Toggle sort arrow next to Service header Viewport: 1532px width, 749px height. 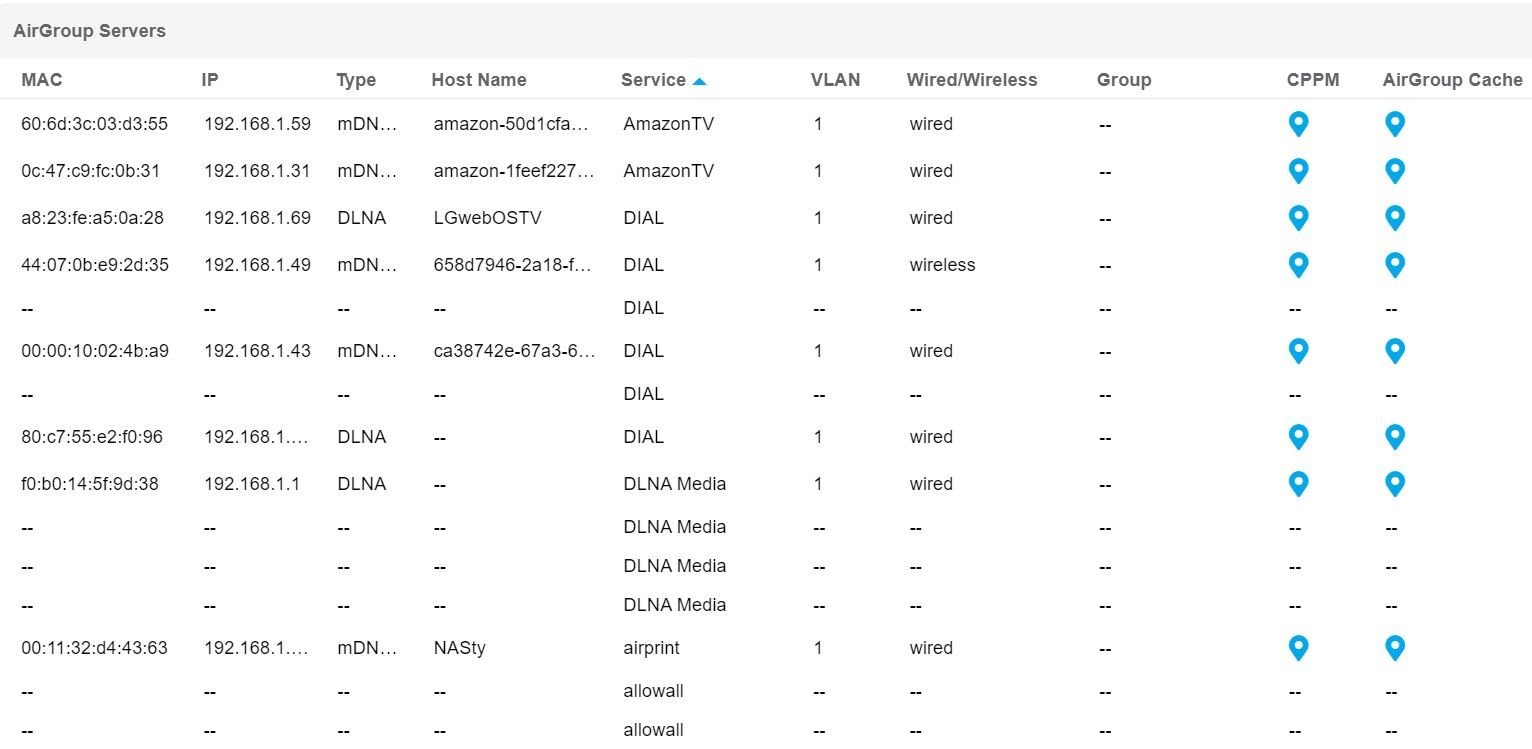pos(699,81)
